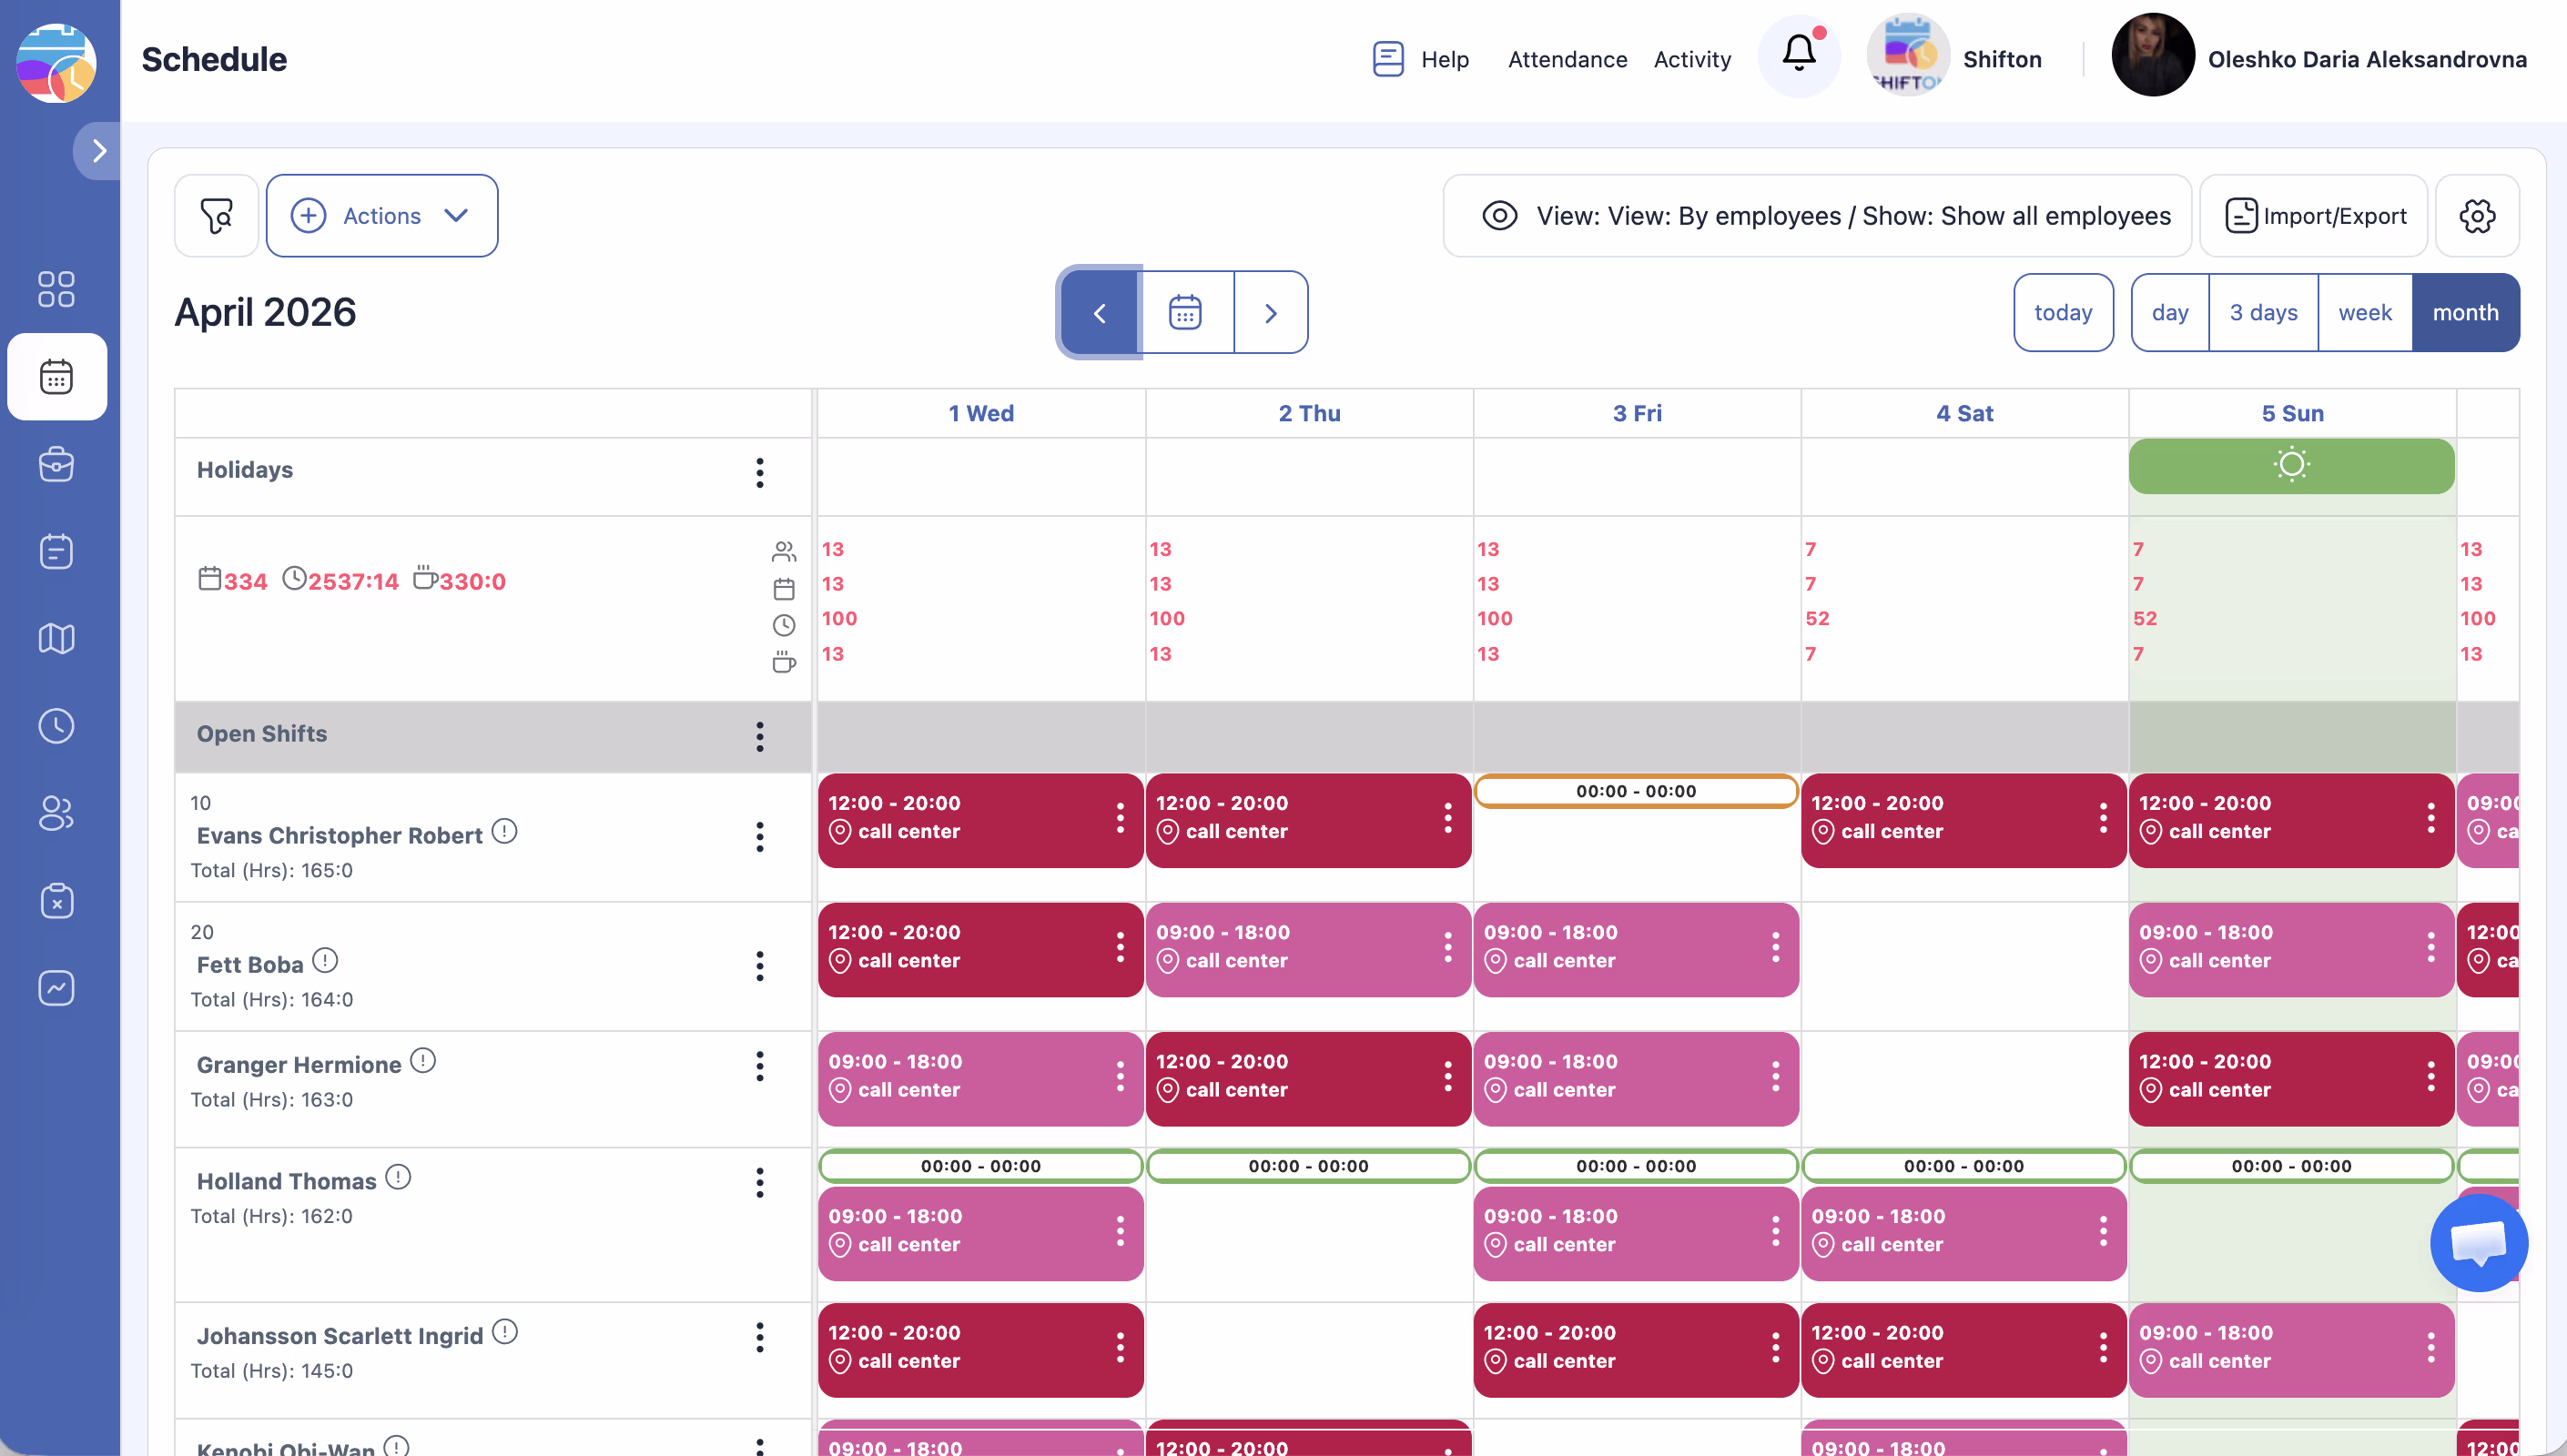This screenshot has width=2567, height=1456.
Task: Click the today button
Action: tap(2062, 313)
